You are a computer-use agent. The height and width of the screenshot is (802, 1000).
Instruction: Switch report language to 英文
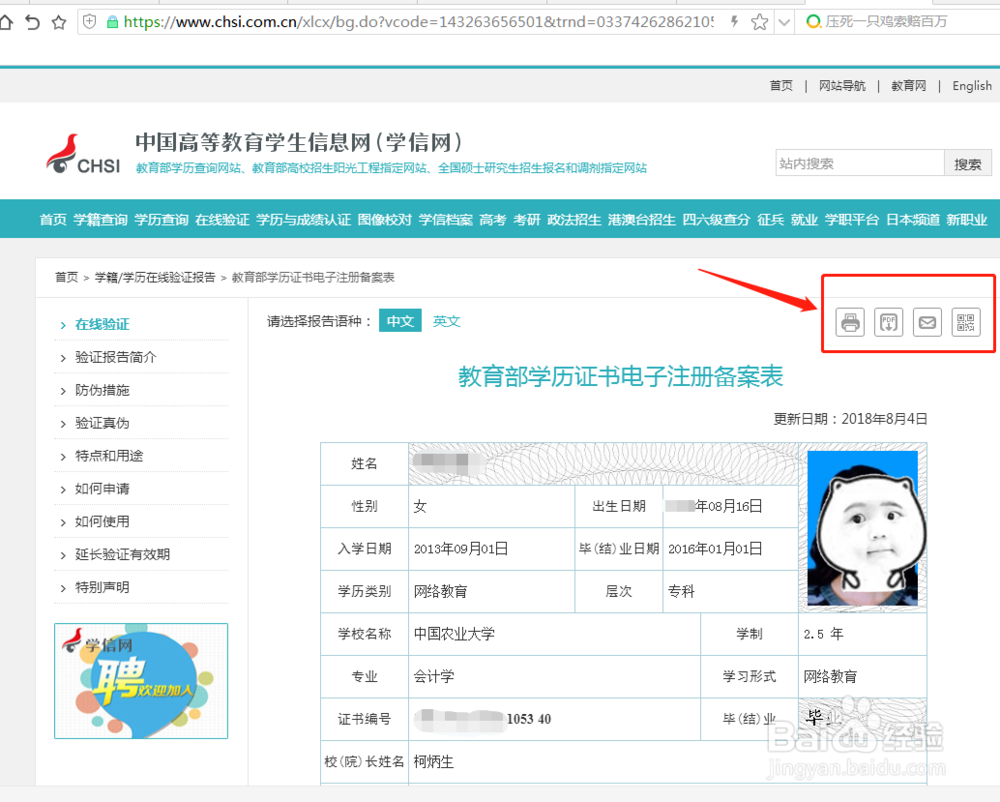(446, 321)
